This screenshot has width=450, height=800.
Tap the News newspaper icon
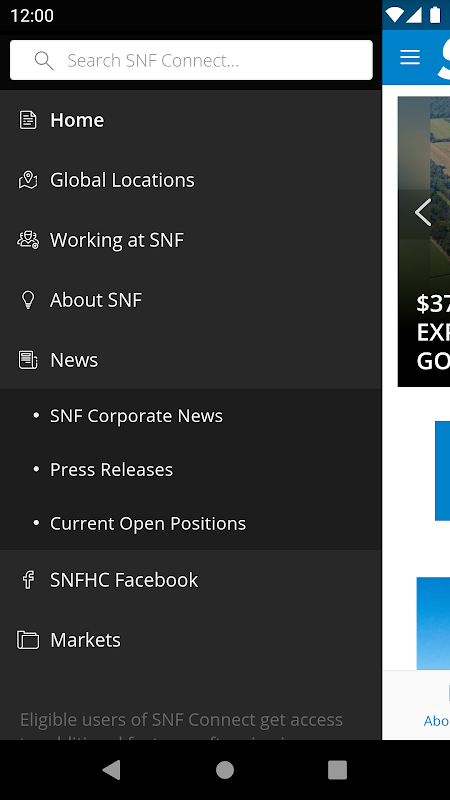tap(28, 360)
